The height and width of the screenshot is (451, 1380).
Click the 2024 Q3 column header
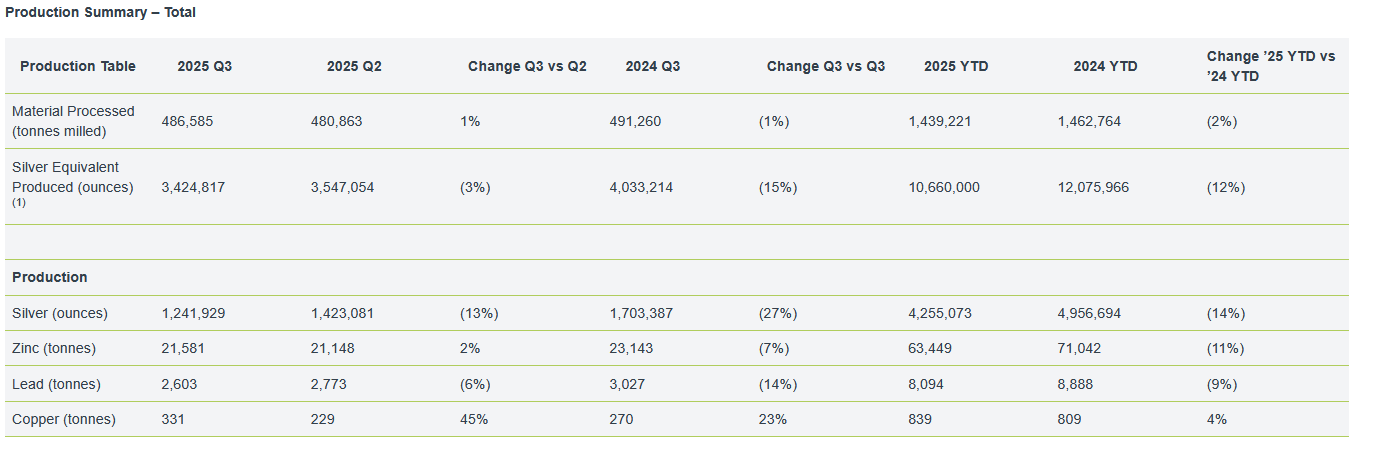pyautogui.click(x=653, y=67)
